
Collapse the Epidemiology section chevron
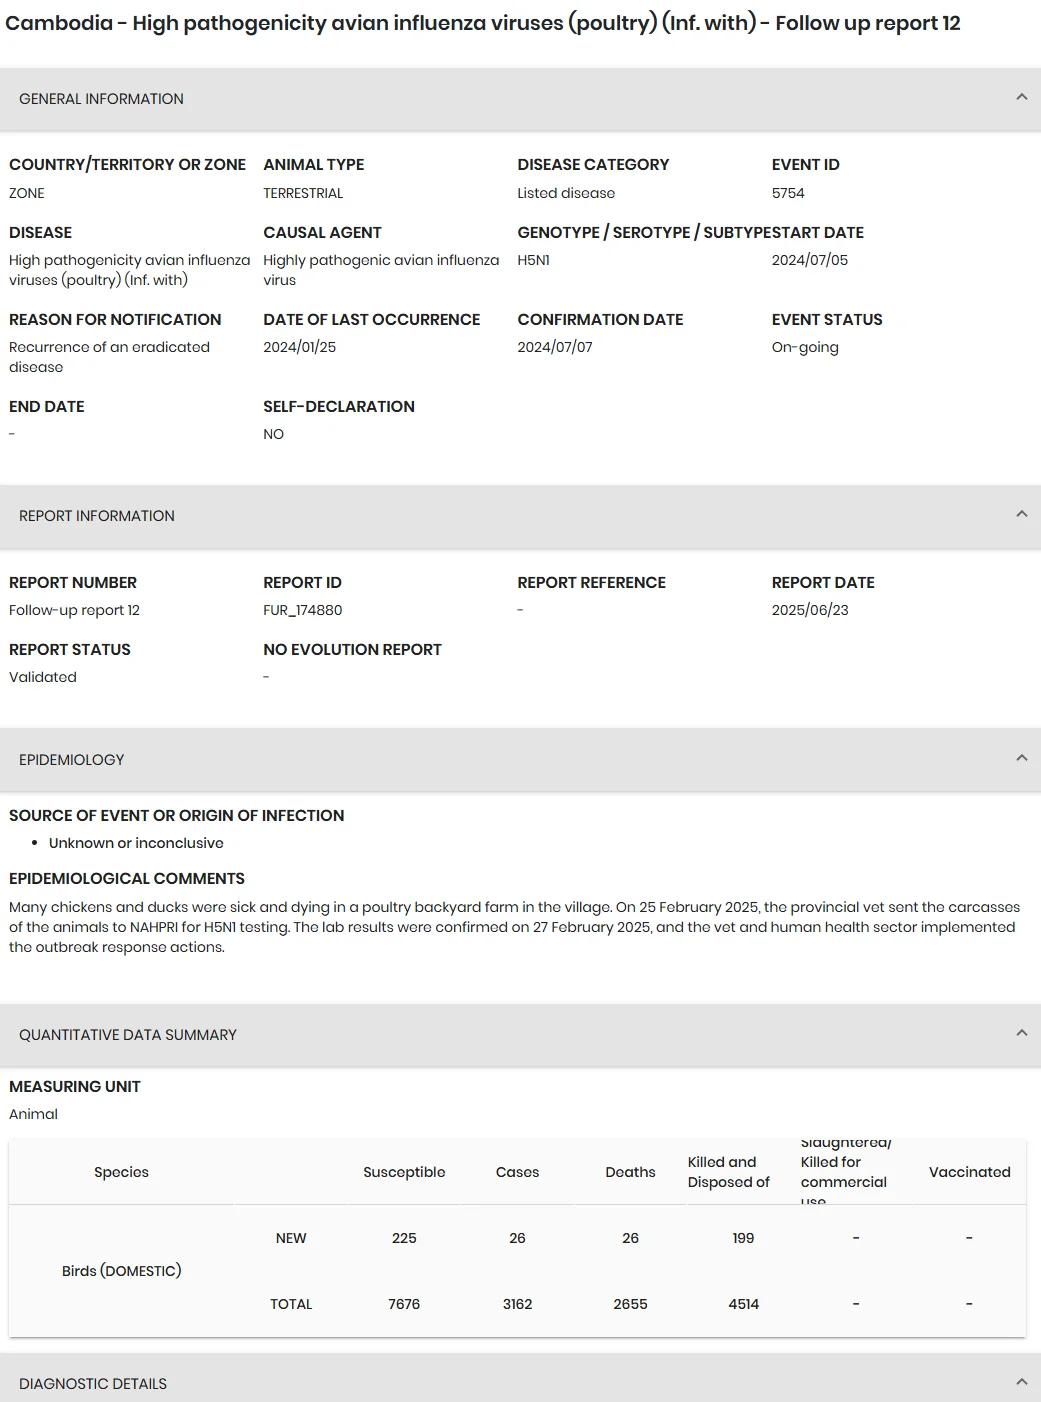point(1021,758)
